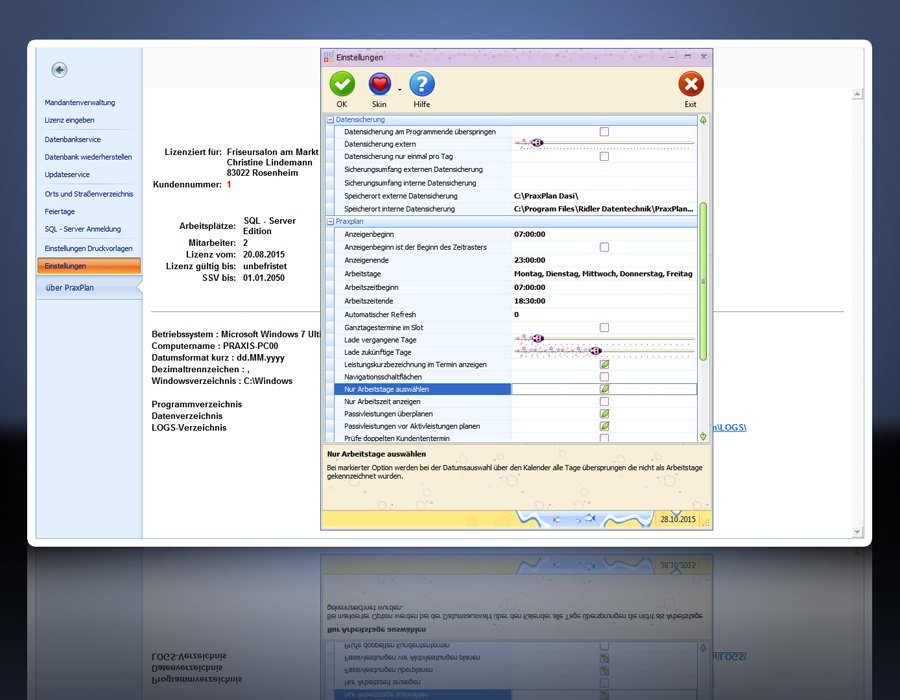The height and width of the screenshot is (700, 900).
Task: Edit the Anzeigenbeginn value 07:00:00
Action: (x=604, y=234)
